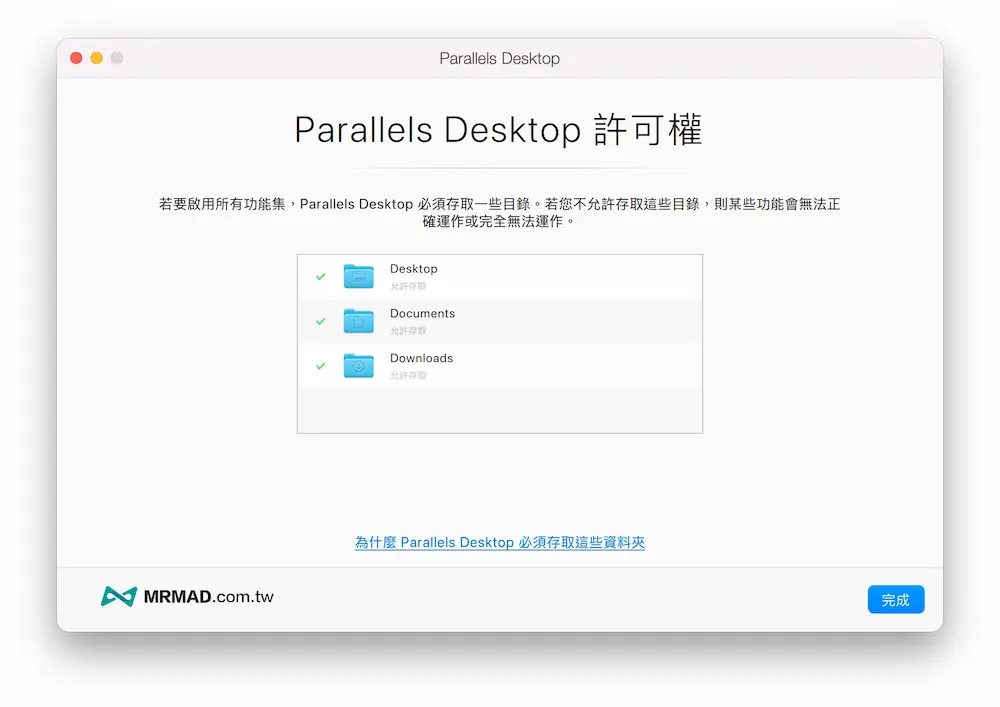Click the Downloads folder icon
1000x707 pixels.
358,366
